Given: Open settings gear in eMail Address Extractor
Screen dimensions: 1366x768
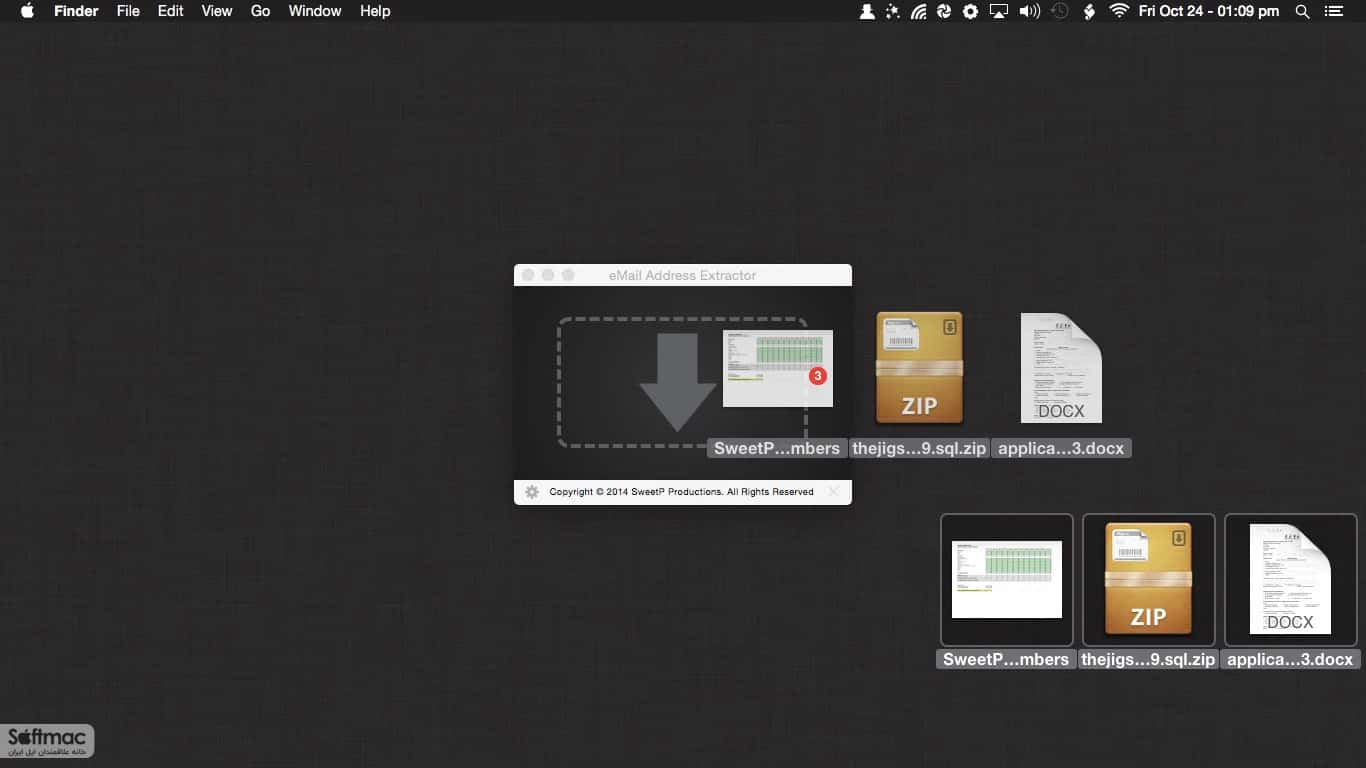Looking at the screenshot, I should click(x=532, y=492).
